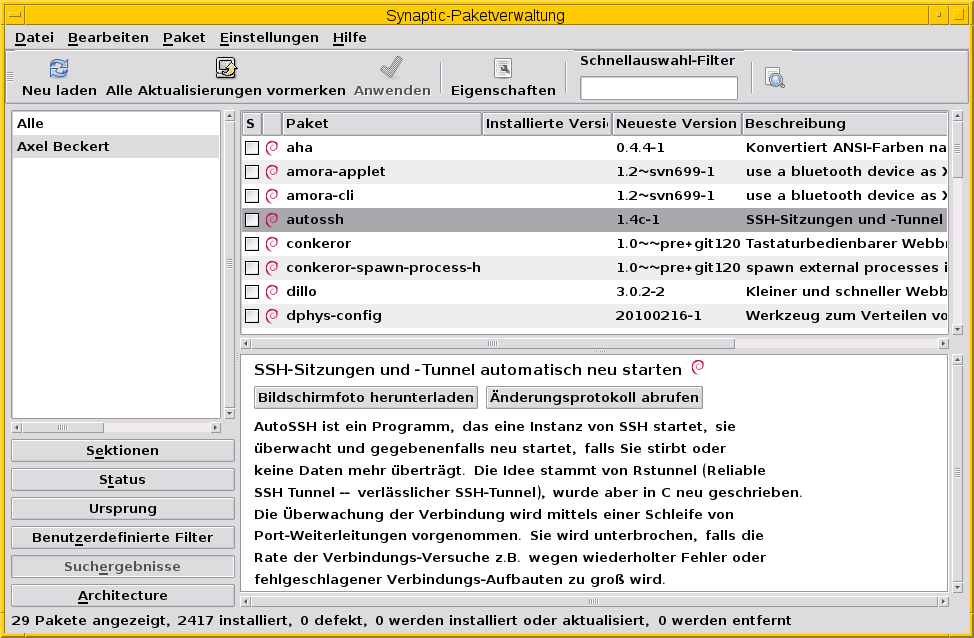The image size is (974, 638).
Task: Click the Bildschirmfoto herunterladen button
Action: (364, 397)
